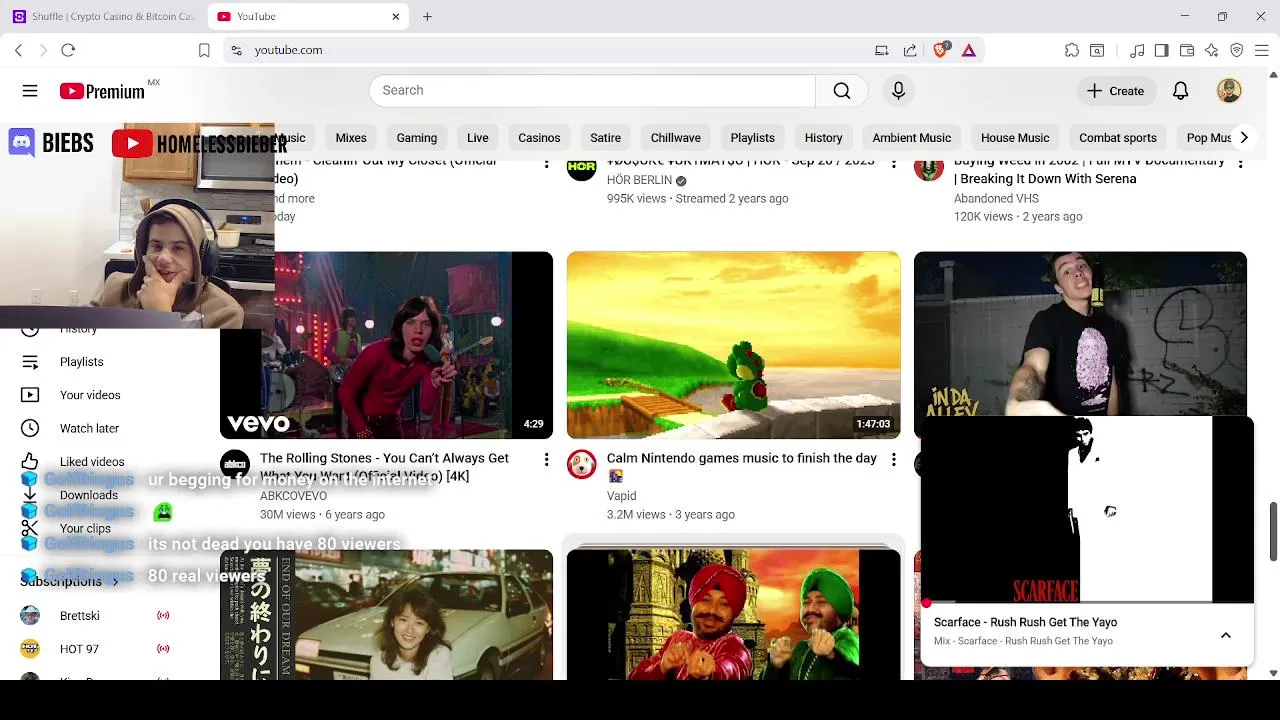1280x720 pixels.
Task: Start voice search with microphone
Action: pyautogui.click(x=898, y=91)
